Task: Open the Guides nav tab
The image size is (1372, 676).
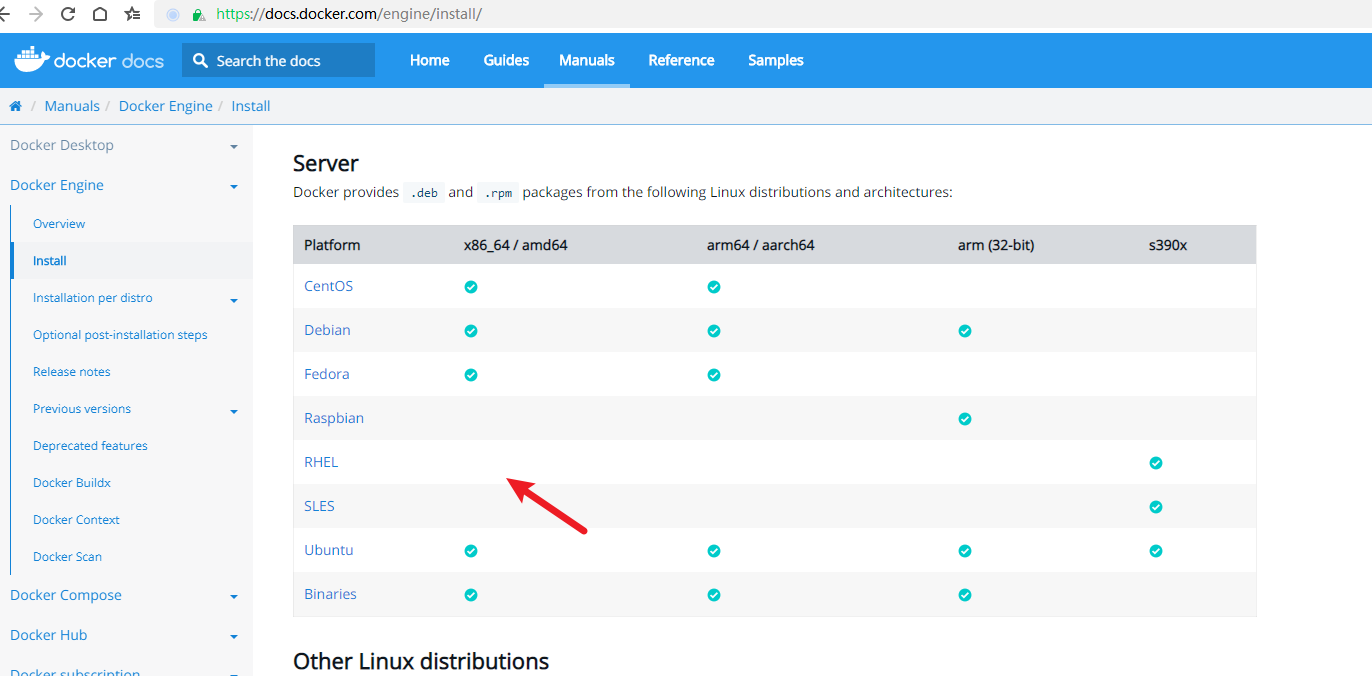Action: click(506, 60)
